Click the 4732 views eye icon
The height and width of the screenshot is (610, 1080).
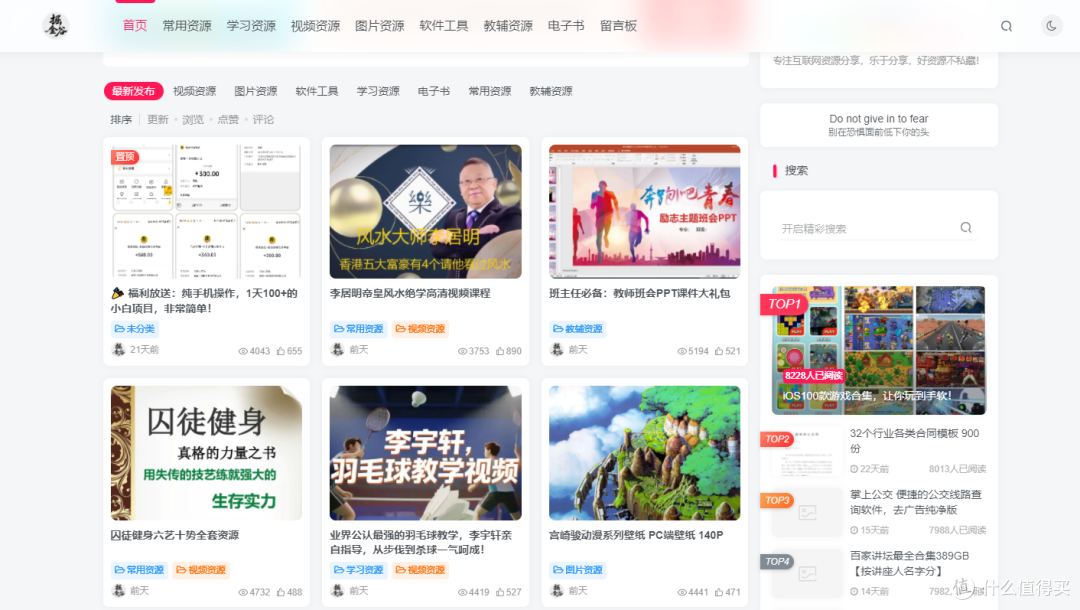(x=242, y=592)
